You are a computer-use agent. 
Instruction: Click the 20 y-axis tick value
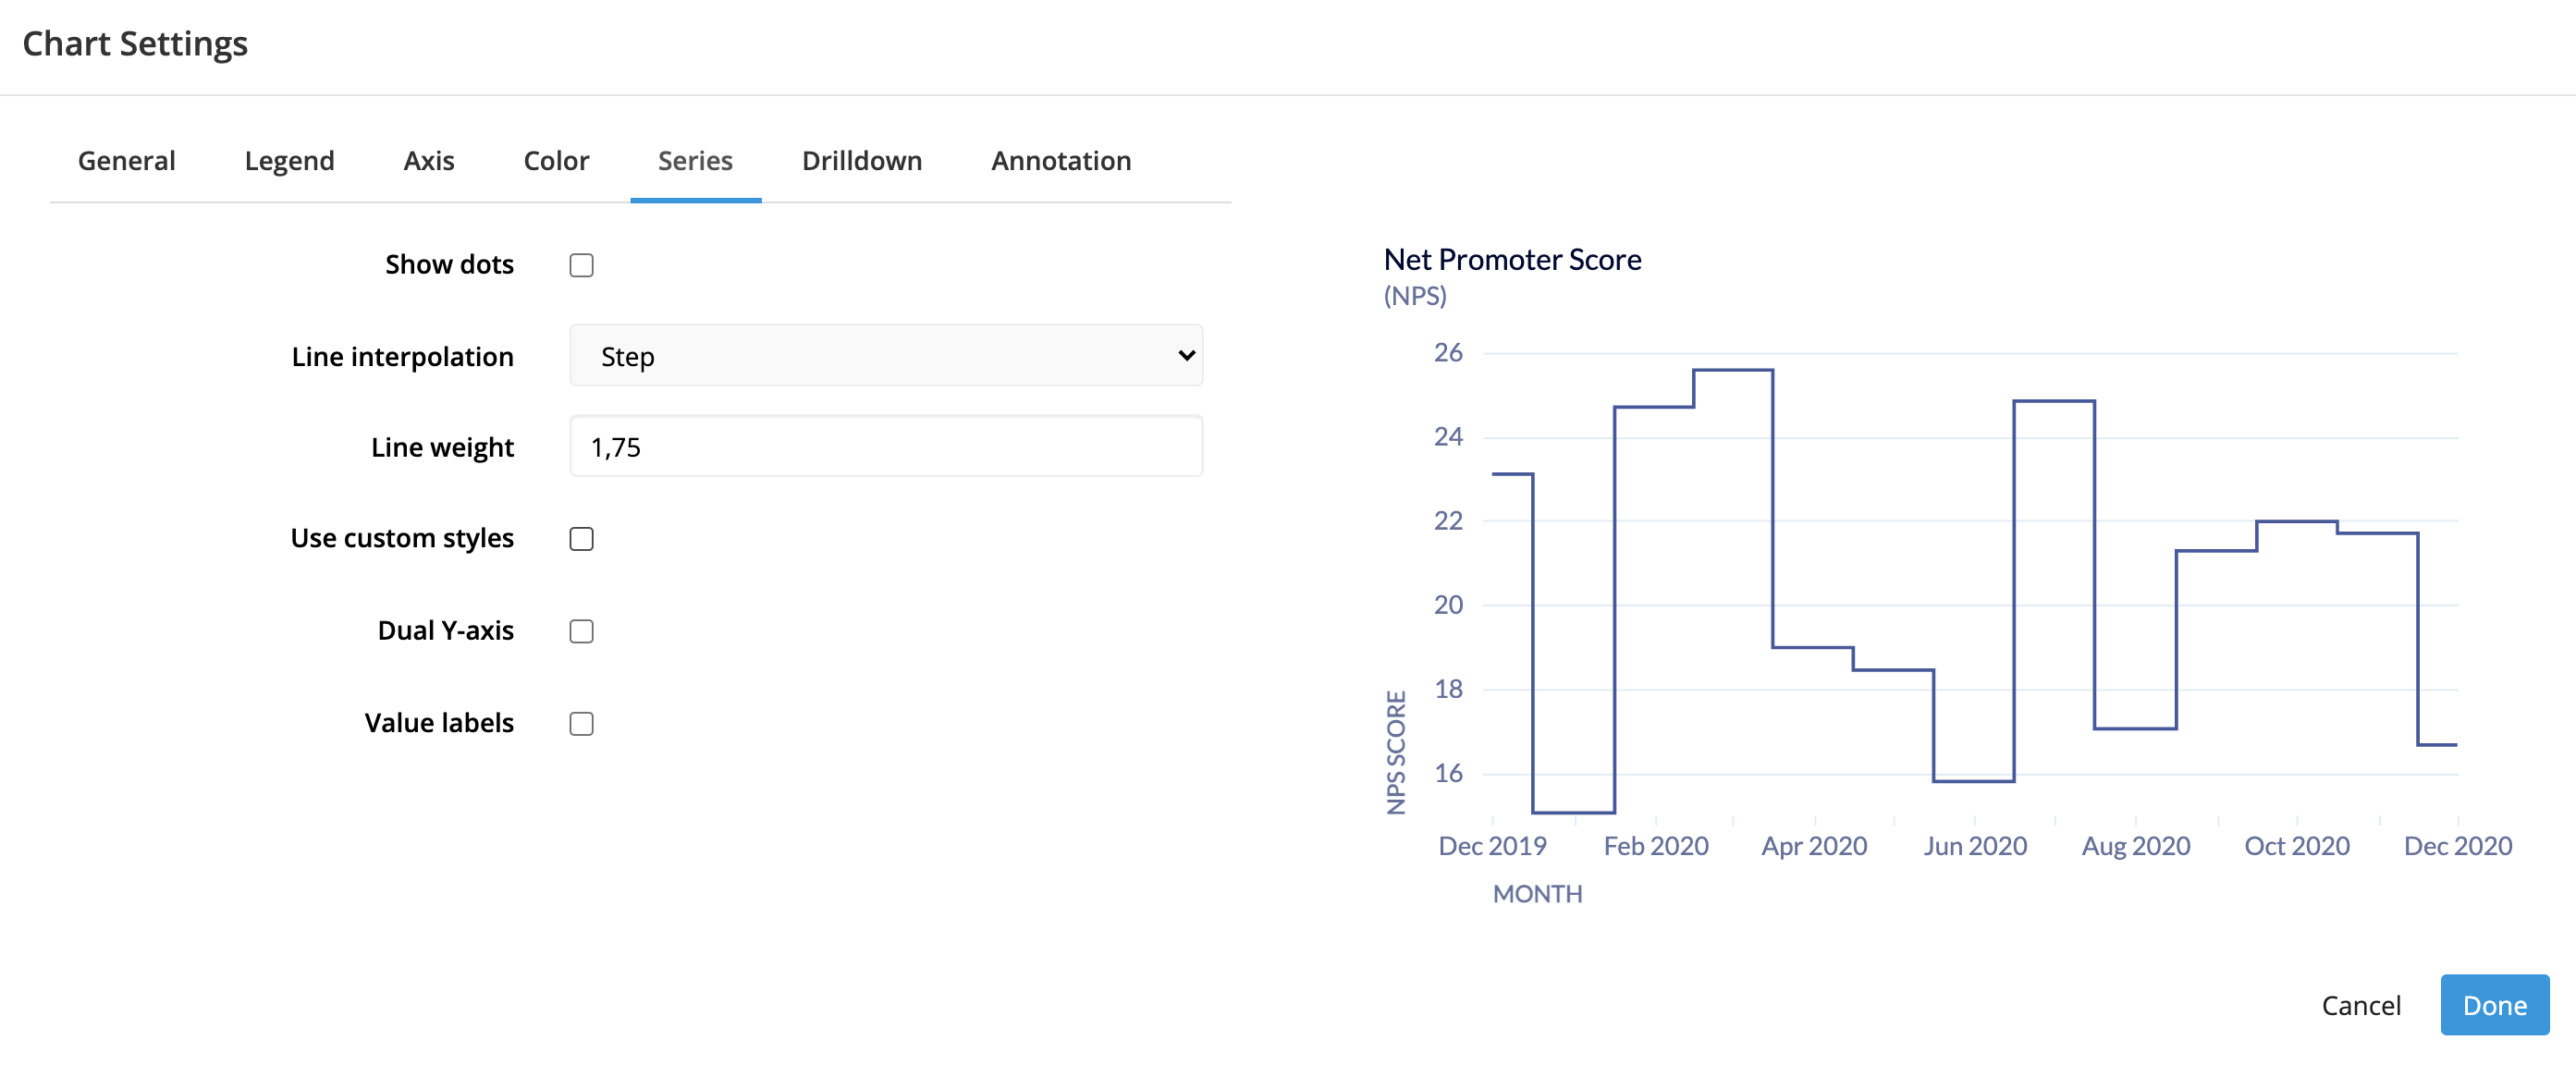coord(1448,605)
